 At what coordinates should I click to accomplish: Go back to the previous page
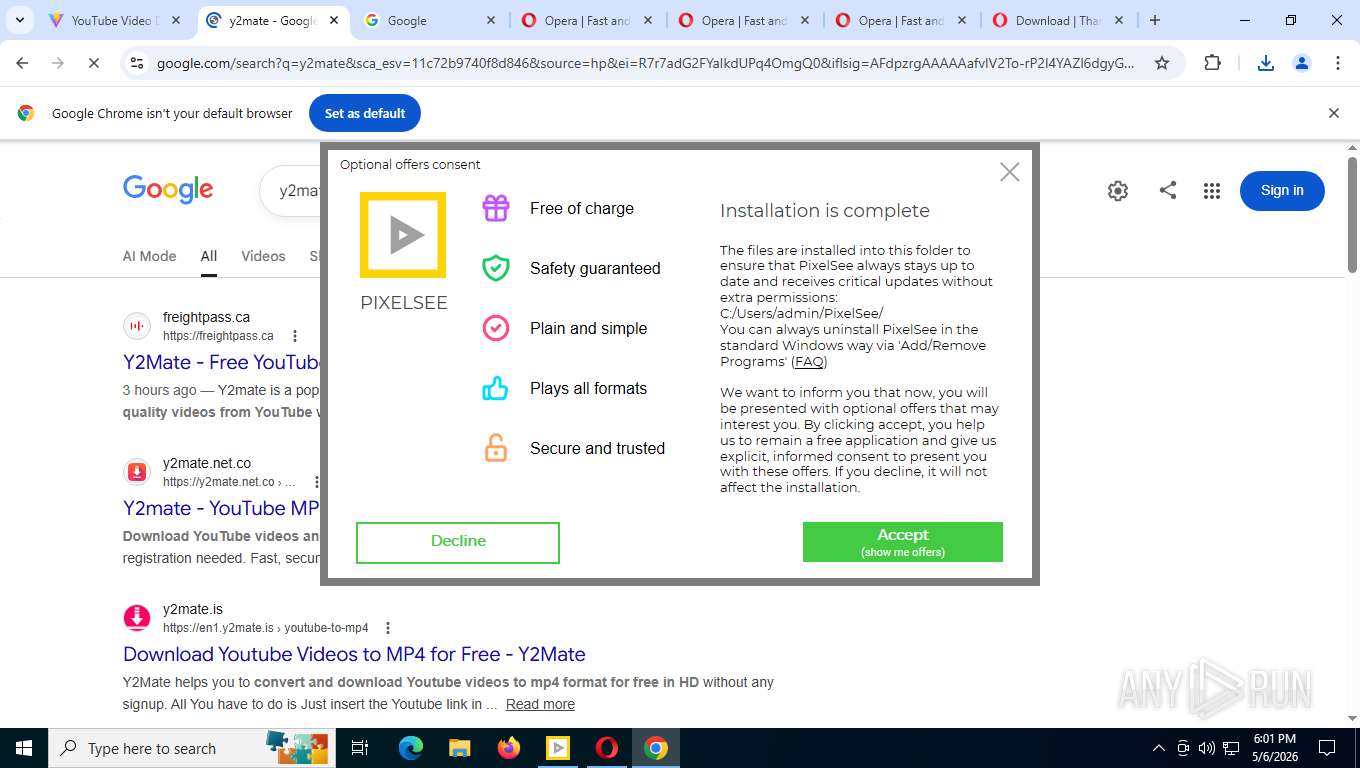pos(22,63)
